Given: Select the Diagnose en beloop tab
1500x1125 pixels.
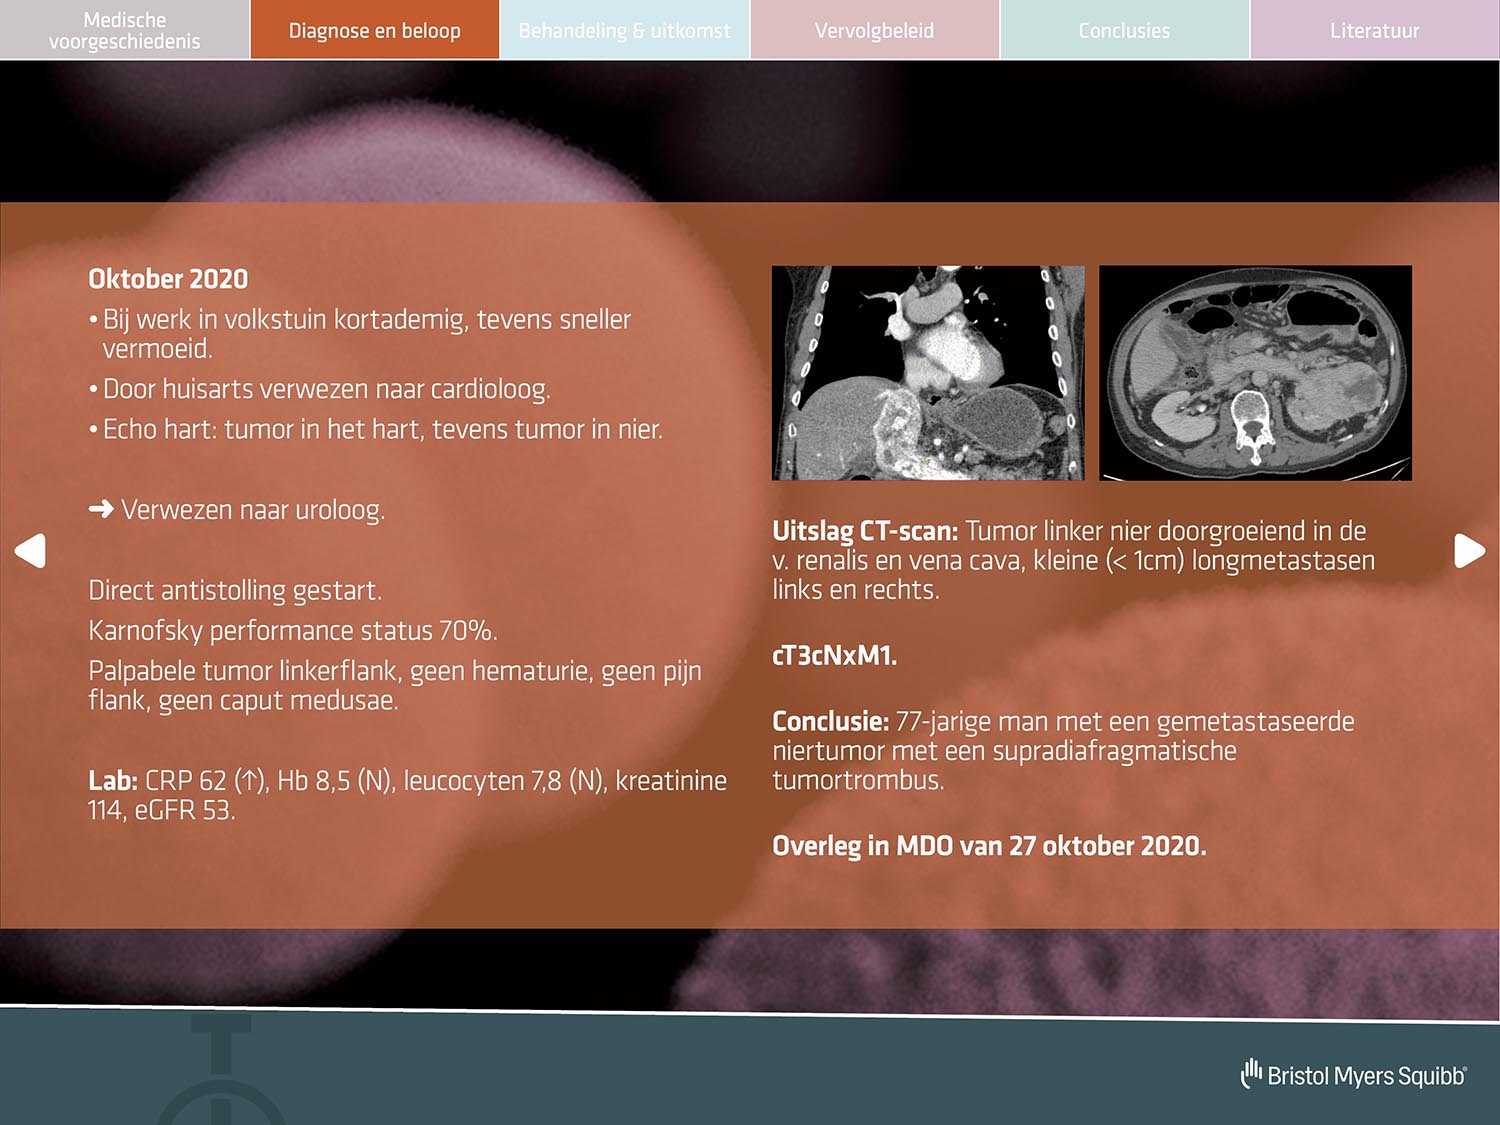Looking at the screenshot, I should pyautogui.click(x=374, y=30).
